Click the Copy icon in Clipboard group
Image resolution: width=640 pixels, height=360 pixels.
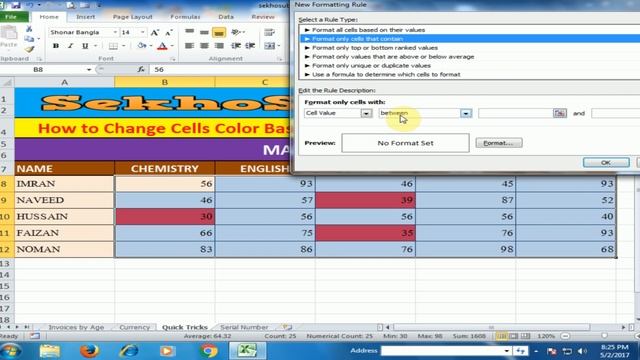(x=29, y=39)
